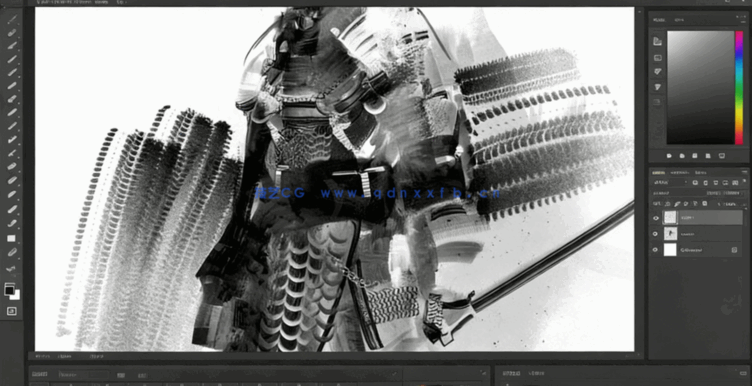Click the rainbow hue slider strip

739,87
